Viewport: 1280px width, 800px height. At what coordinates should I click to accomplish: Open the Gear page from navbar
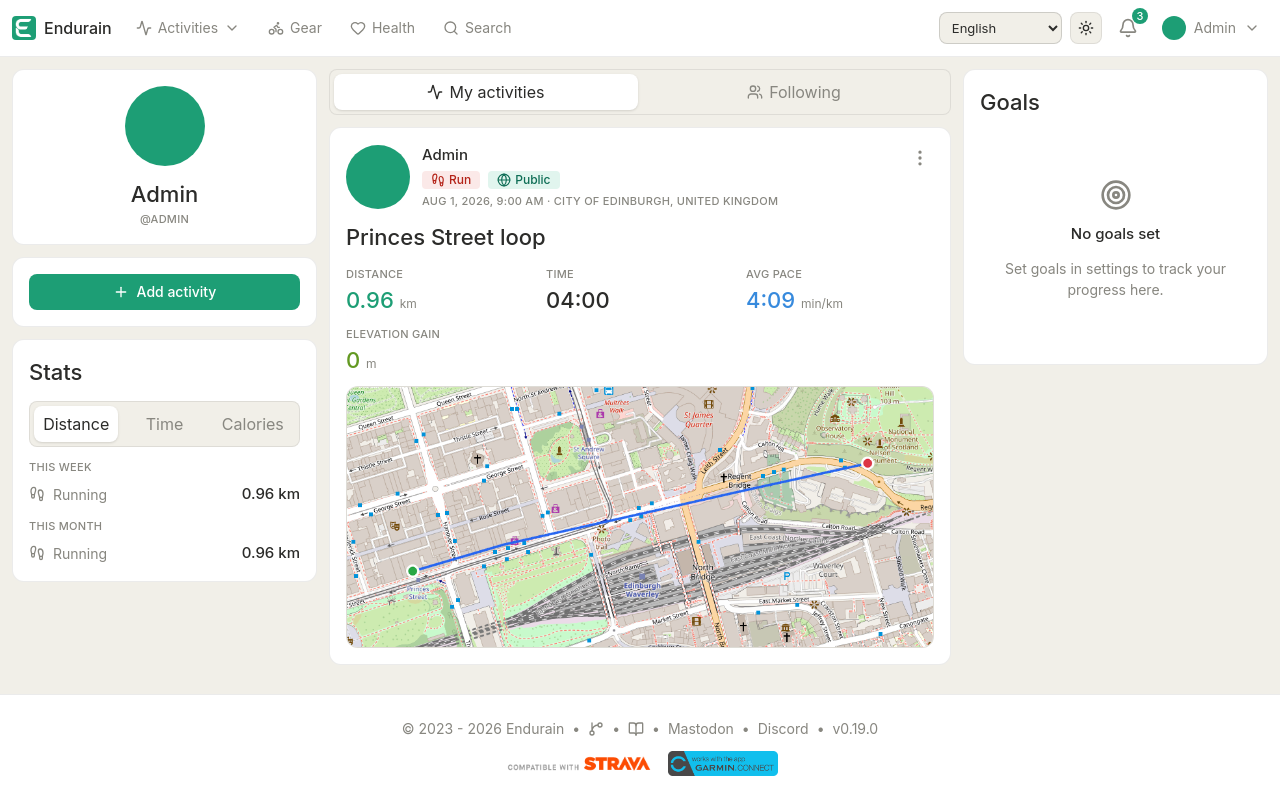coord(295,28)
